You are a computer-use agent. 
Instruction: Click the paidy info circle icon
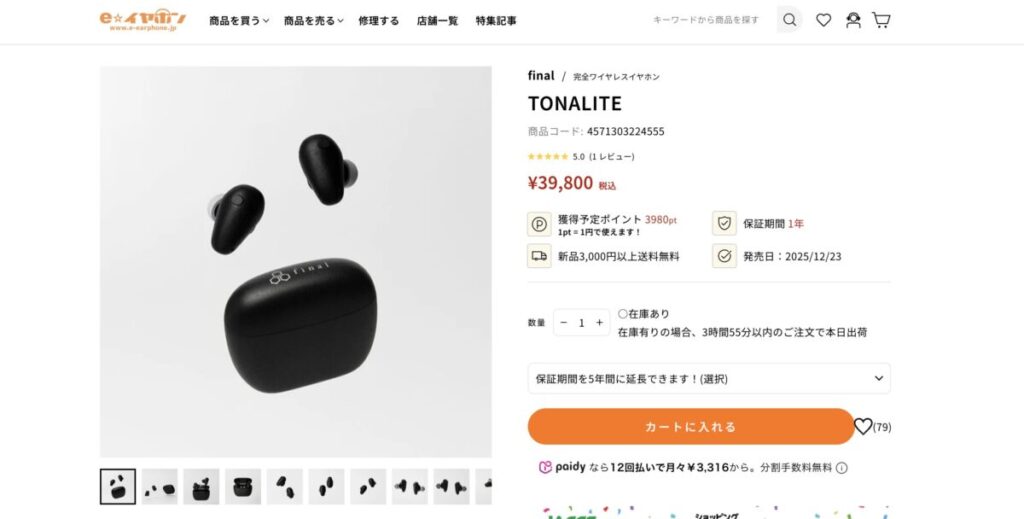(842, 467)
